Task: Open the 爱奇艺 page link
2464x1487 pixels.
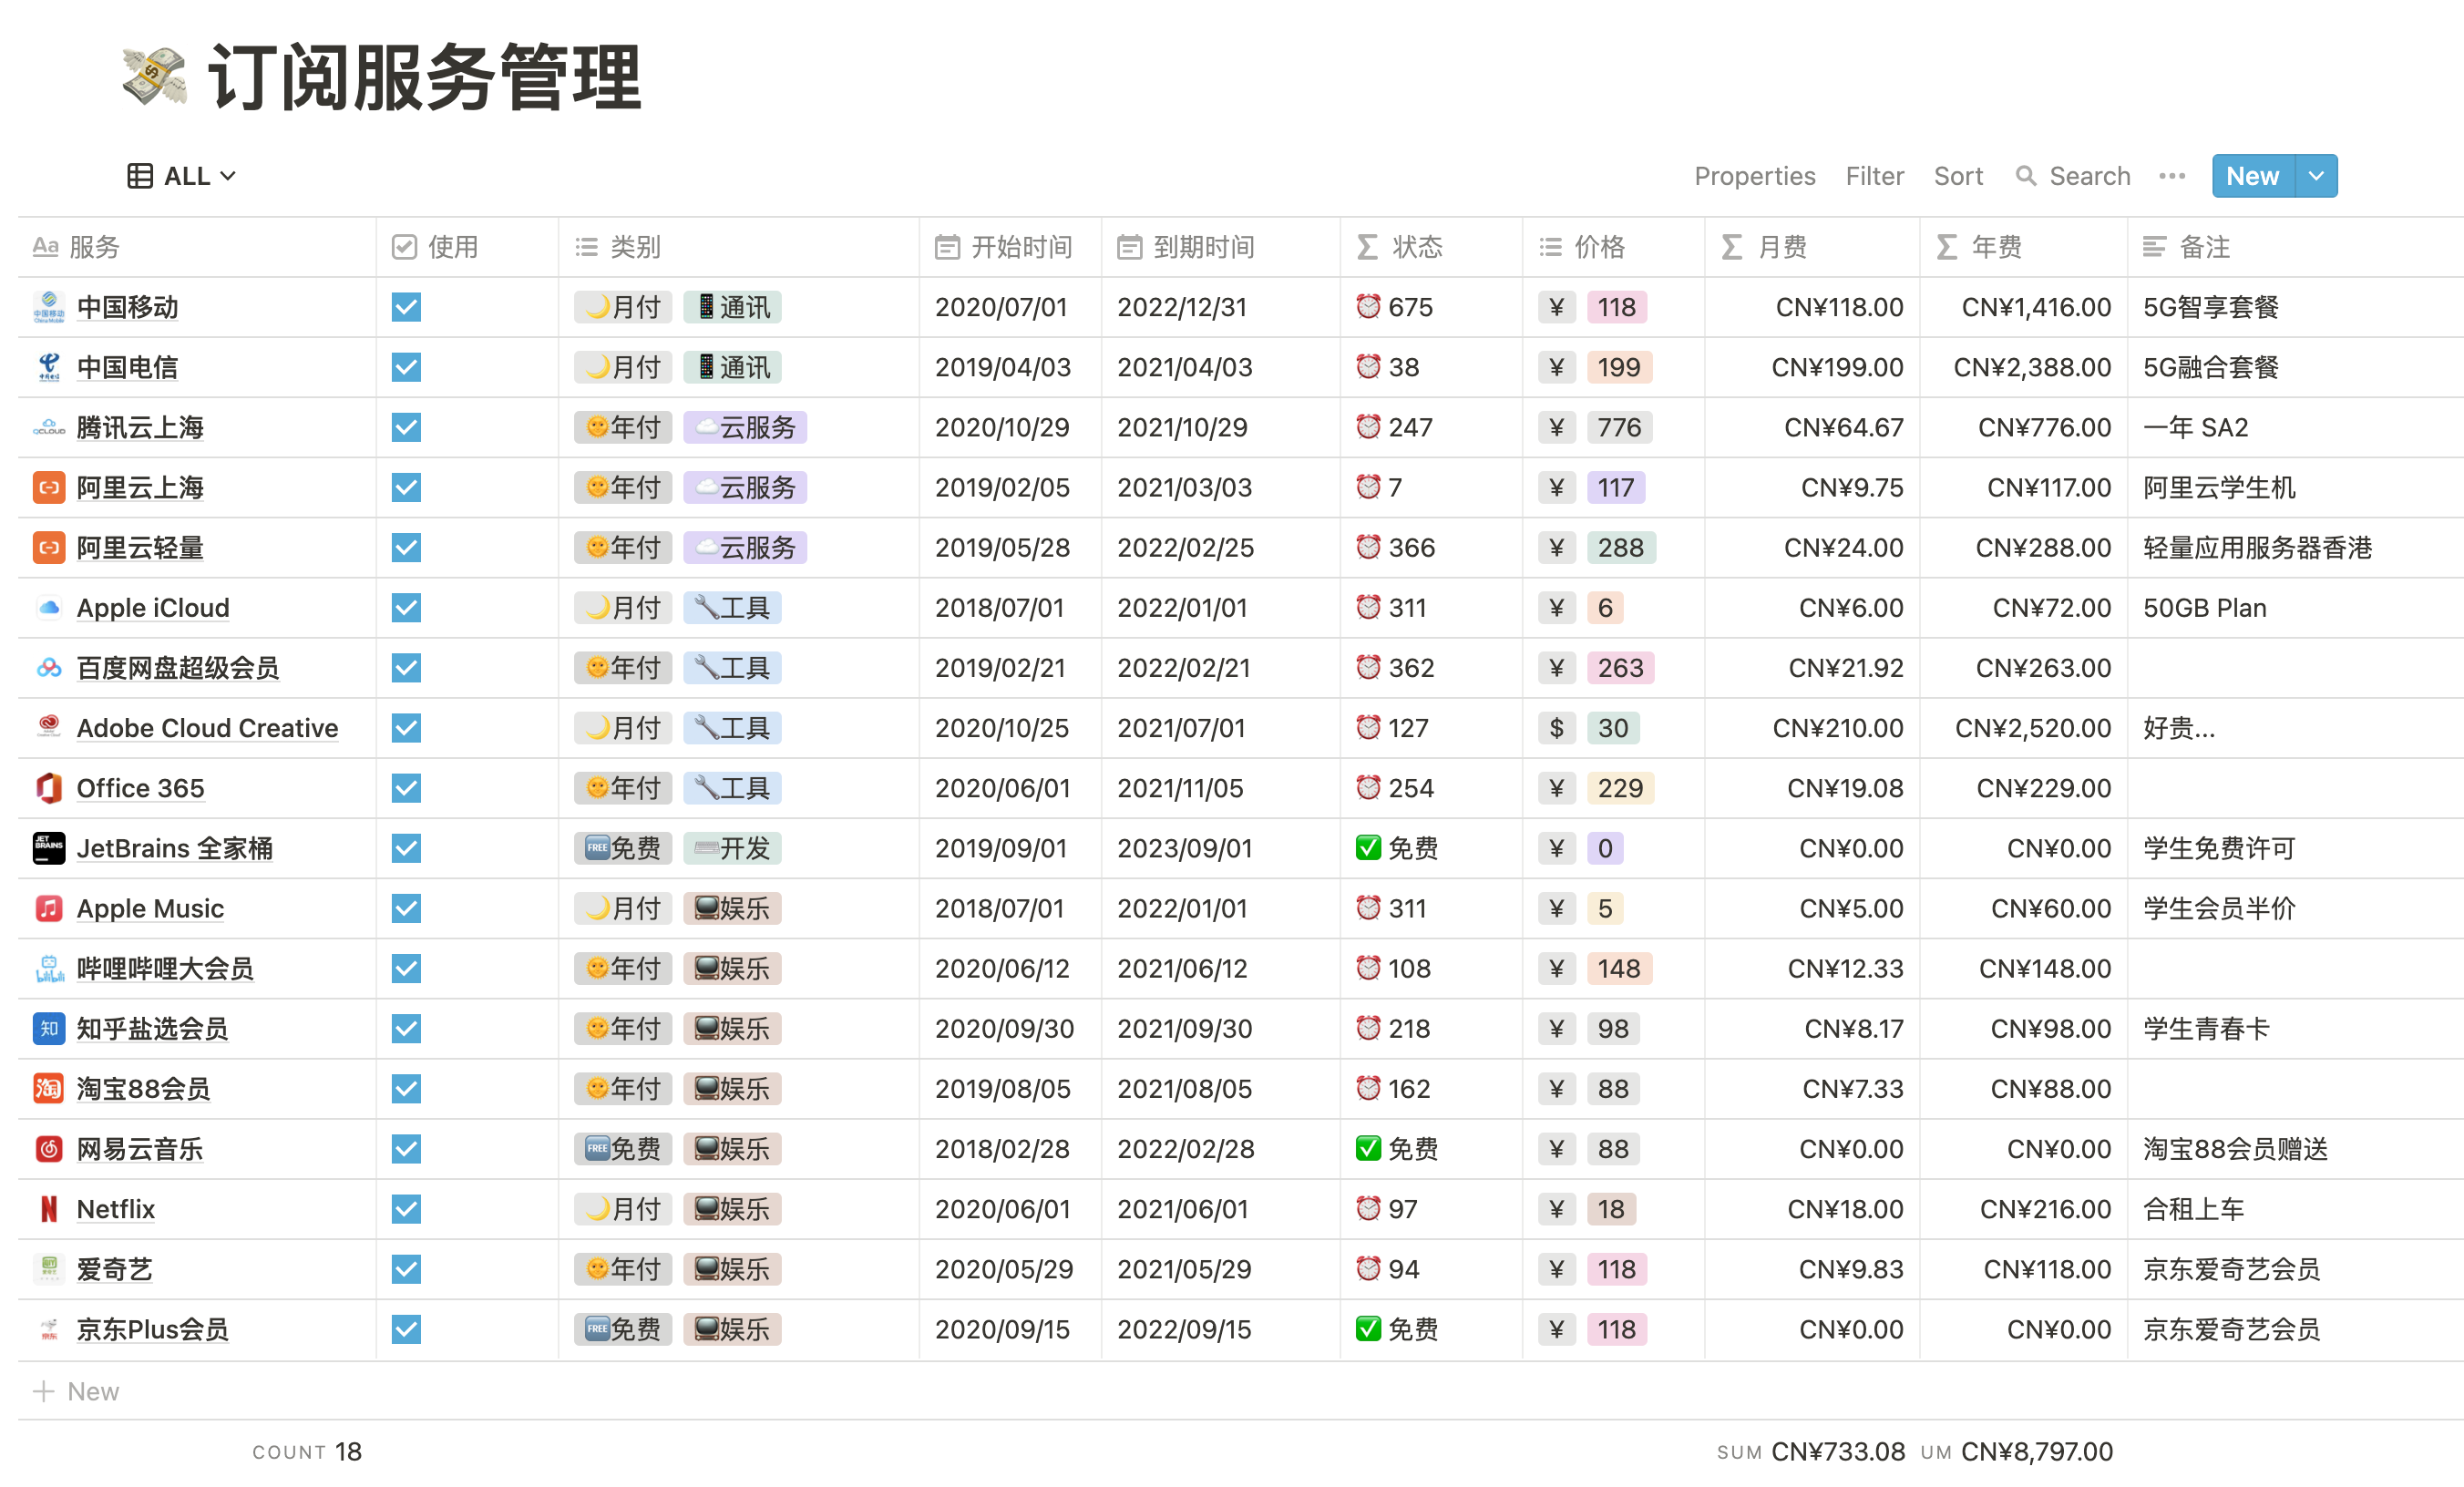Action: (114, 1269)
